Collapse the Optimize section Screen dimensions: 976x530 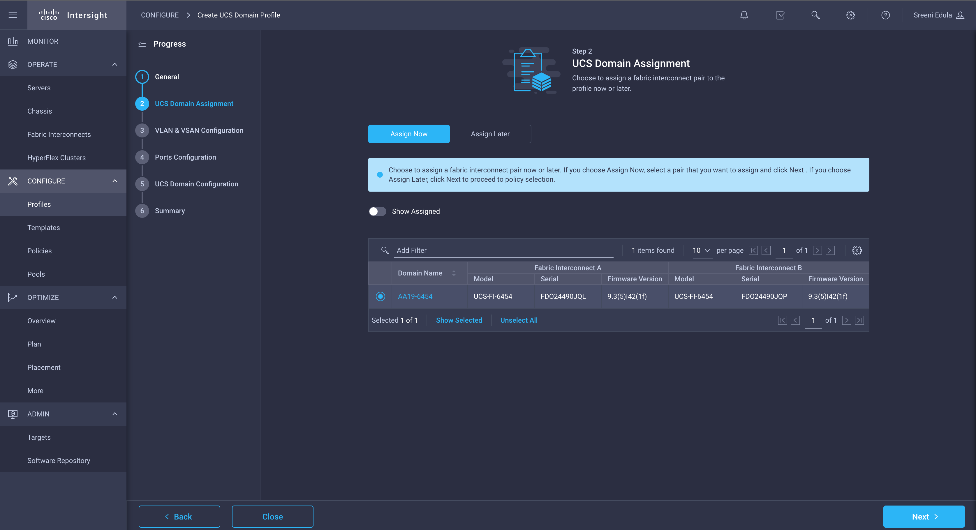115,297
